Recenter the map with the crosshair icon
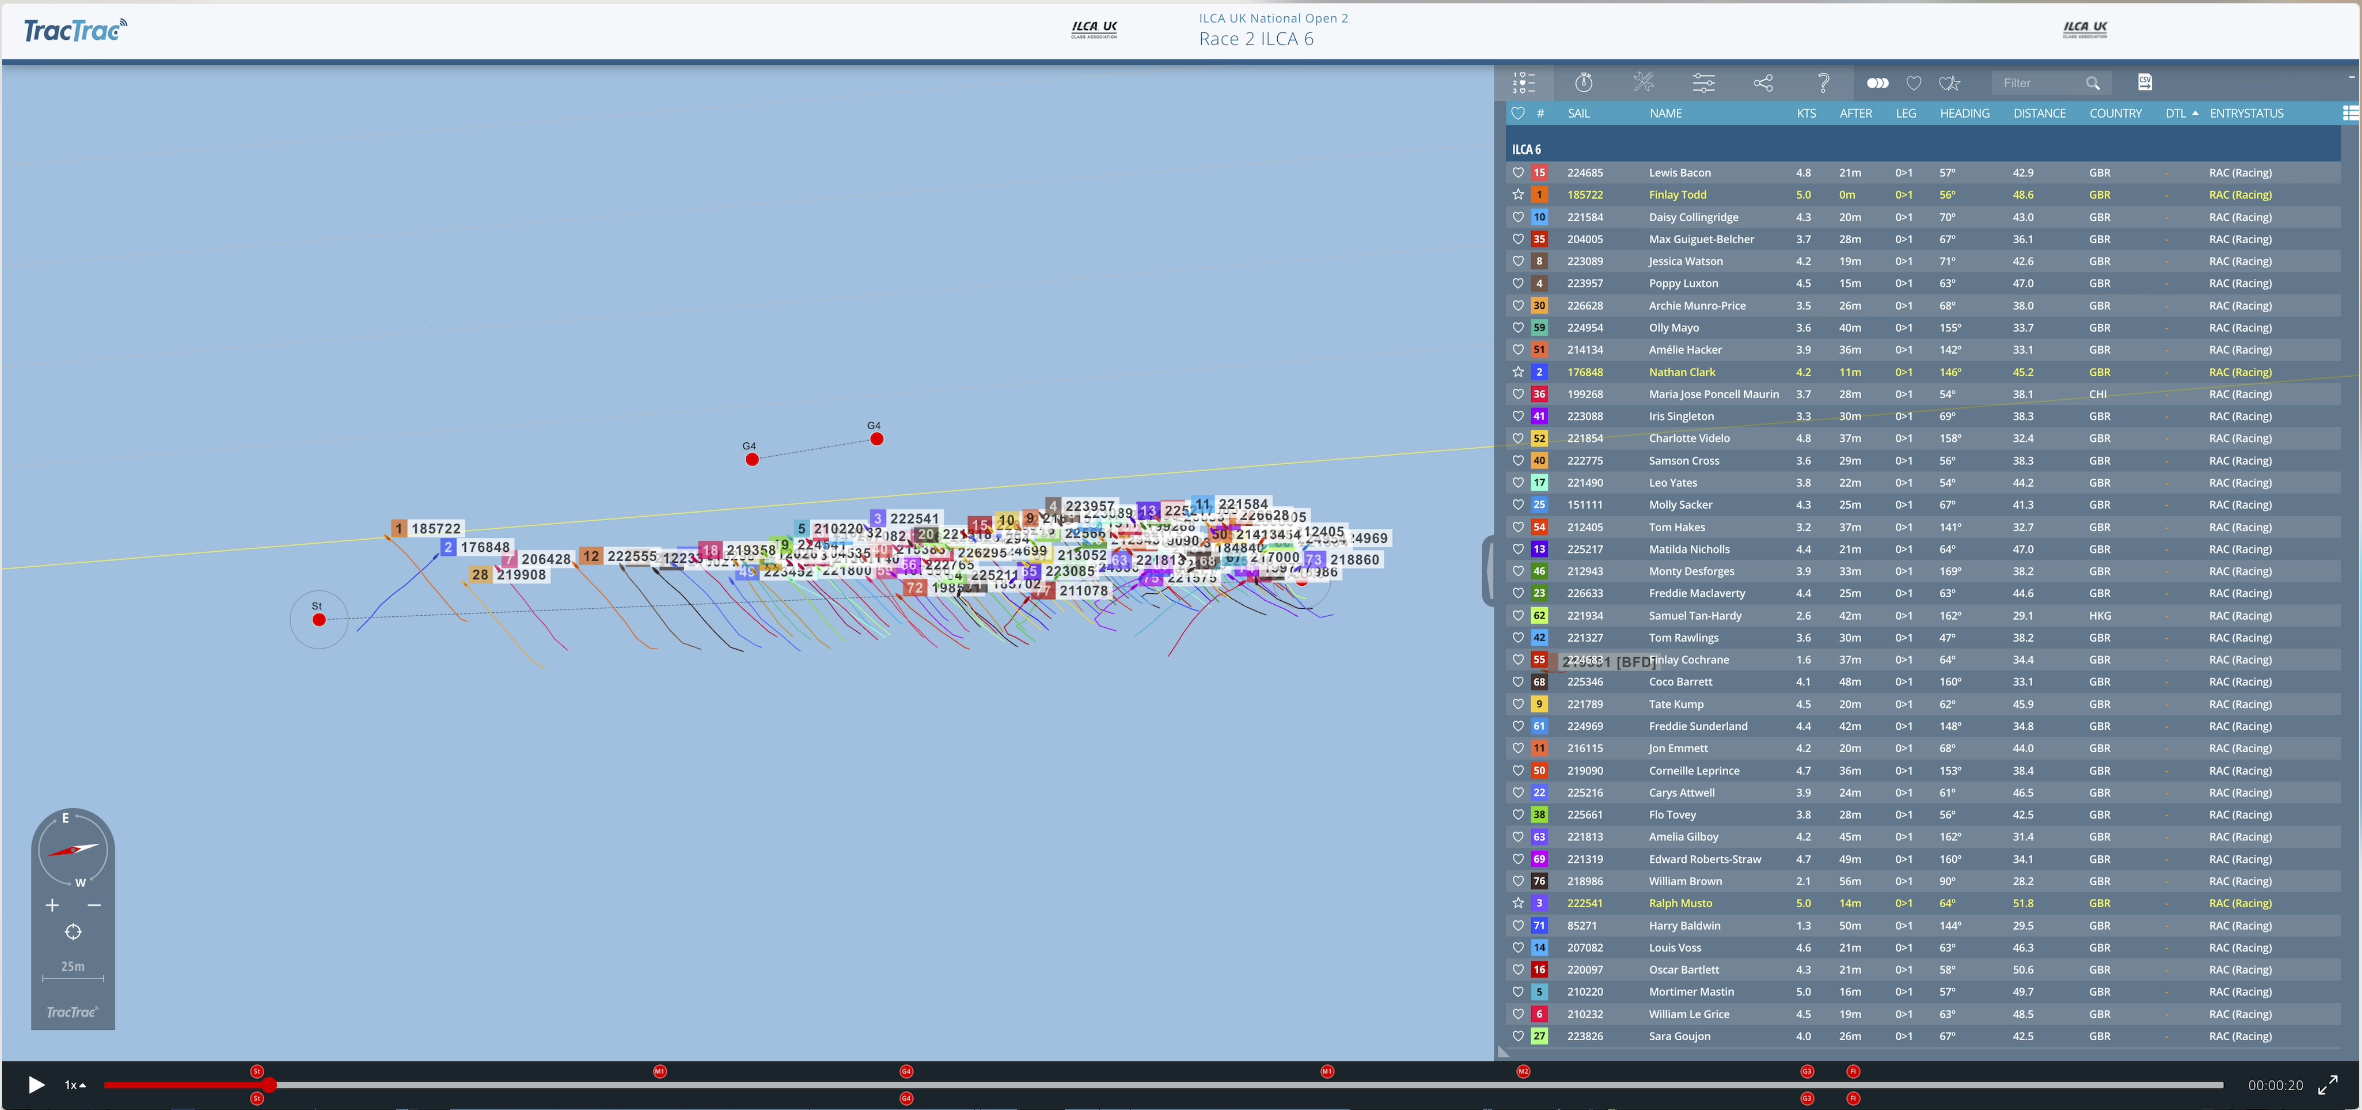This screenshot has width=2362, height=1110. 73,932
